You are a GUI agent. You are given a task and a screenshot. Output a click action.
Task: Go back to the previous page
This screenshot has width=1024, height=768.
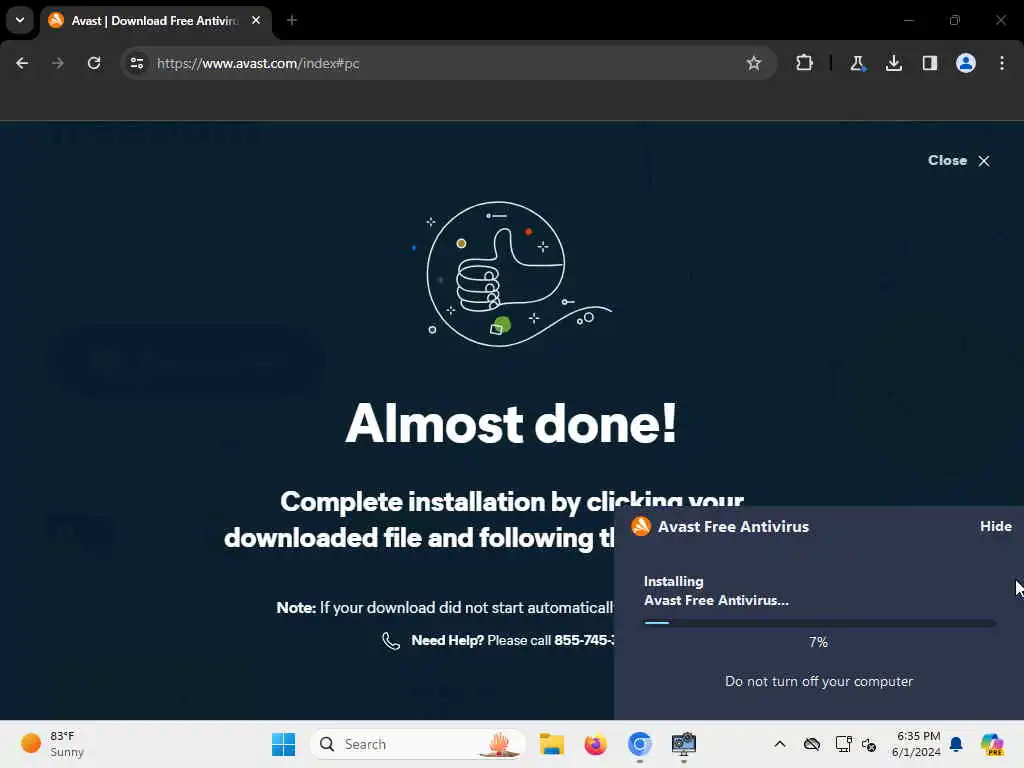[x=22, y=63]
